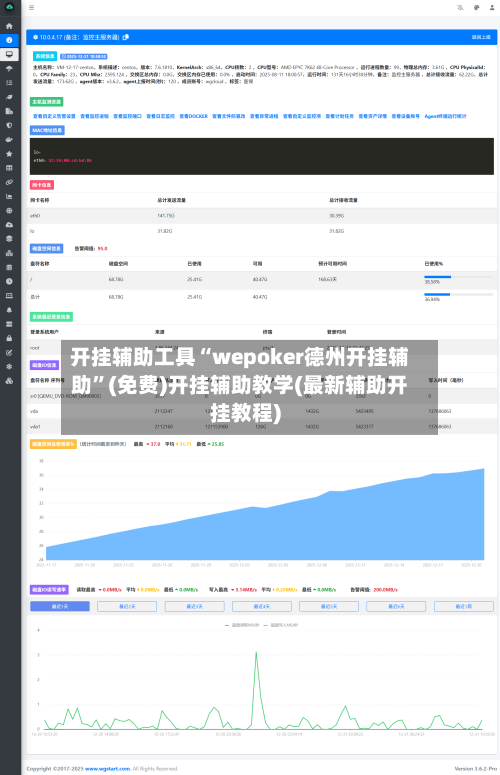
Task: Open the calendar icon in the sidebar
Action: coord(9,267)
